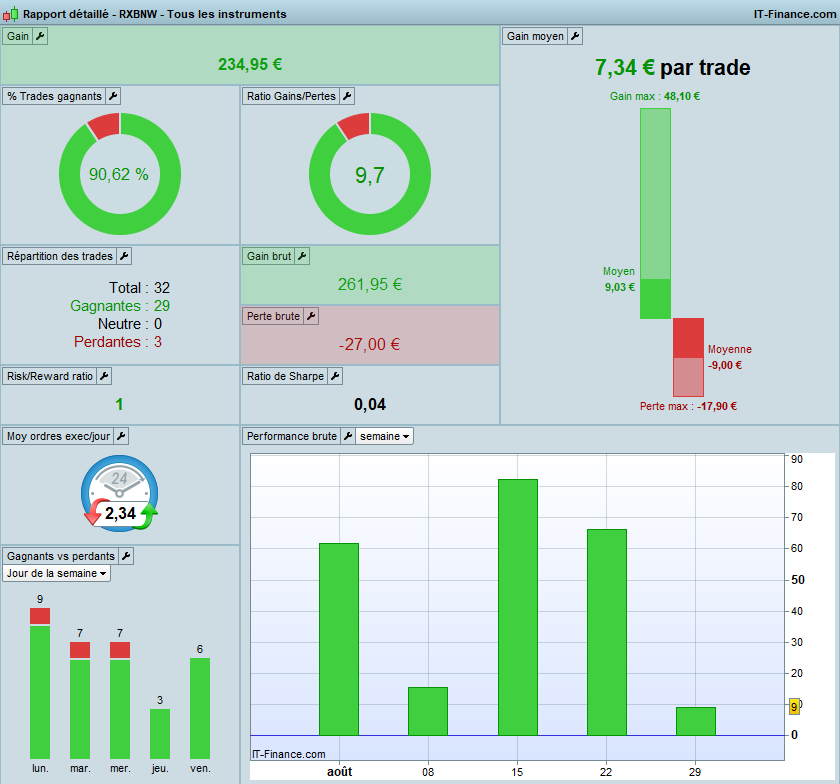This screenshot has width=840, height=784.
Task: Click the Ratio de Sharpe wrench icon
Action: [335, 376]
